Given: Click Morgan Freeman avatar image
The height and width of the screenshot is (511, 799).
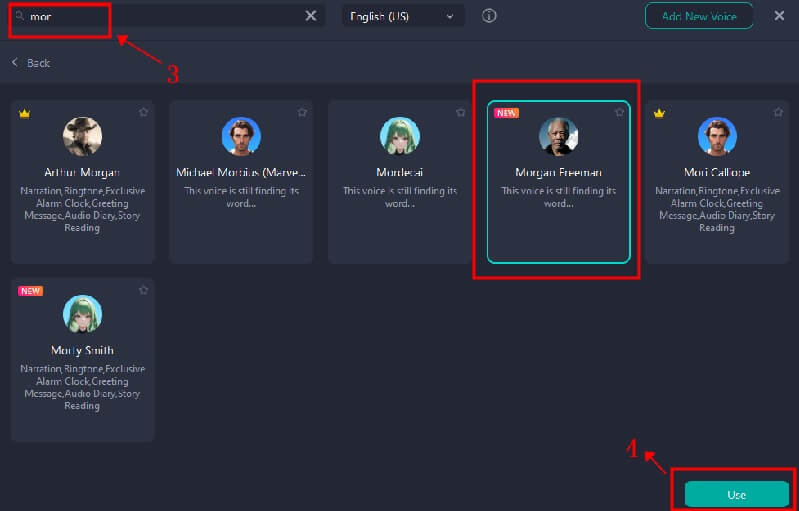Looking at the screenshot, I should click(558, 136).
